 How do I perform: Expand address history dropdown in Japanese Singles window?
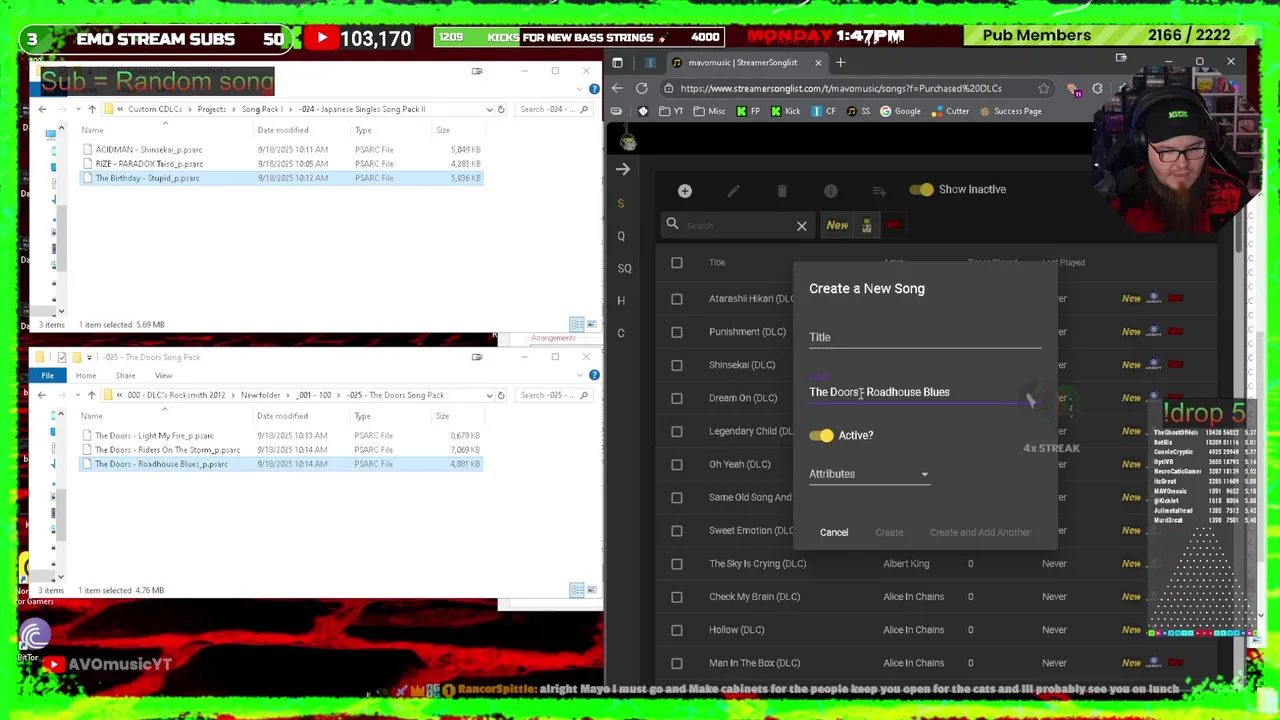pos(489,109)
